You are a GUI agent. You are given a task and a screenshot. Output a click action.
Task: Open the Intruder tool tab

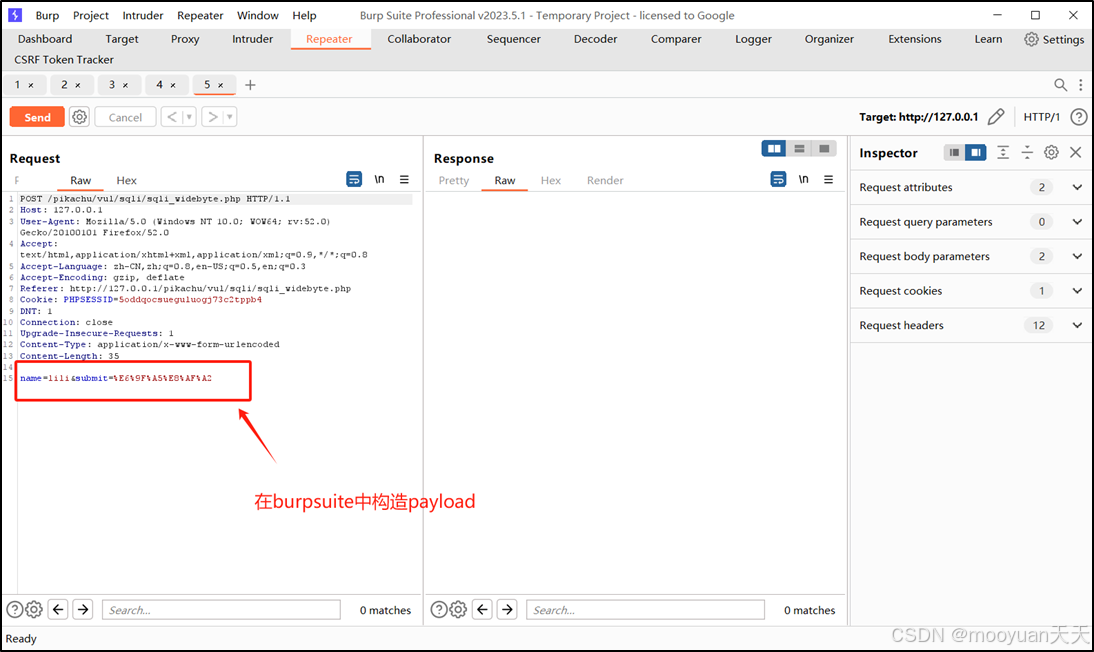point(253,39)
